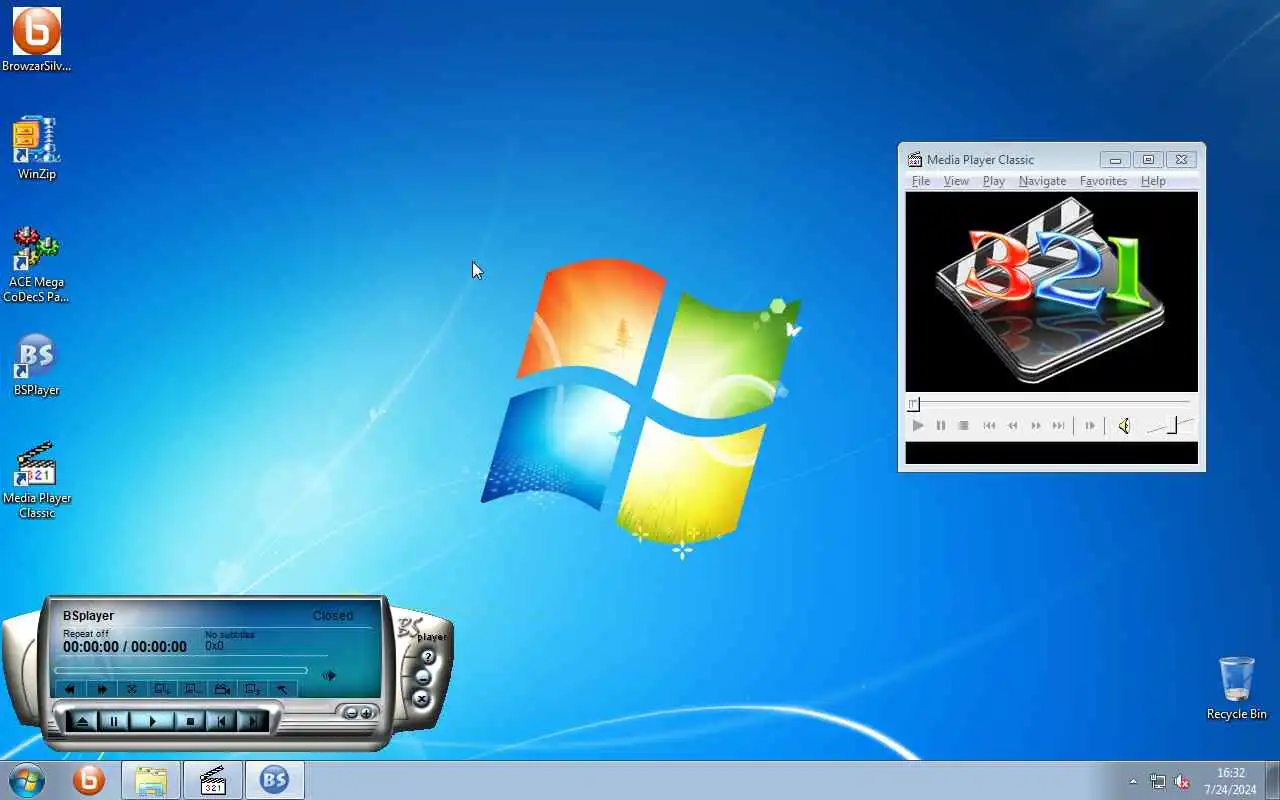Click Play in Media Player Classic

click(x=918, y=426)
